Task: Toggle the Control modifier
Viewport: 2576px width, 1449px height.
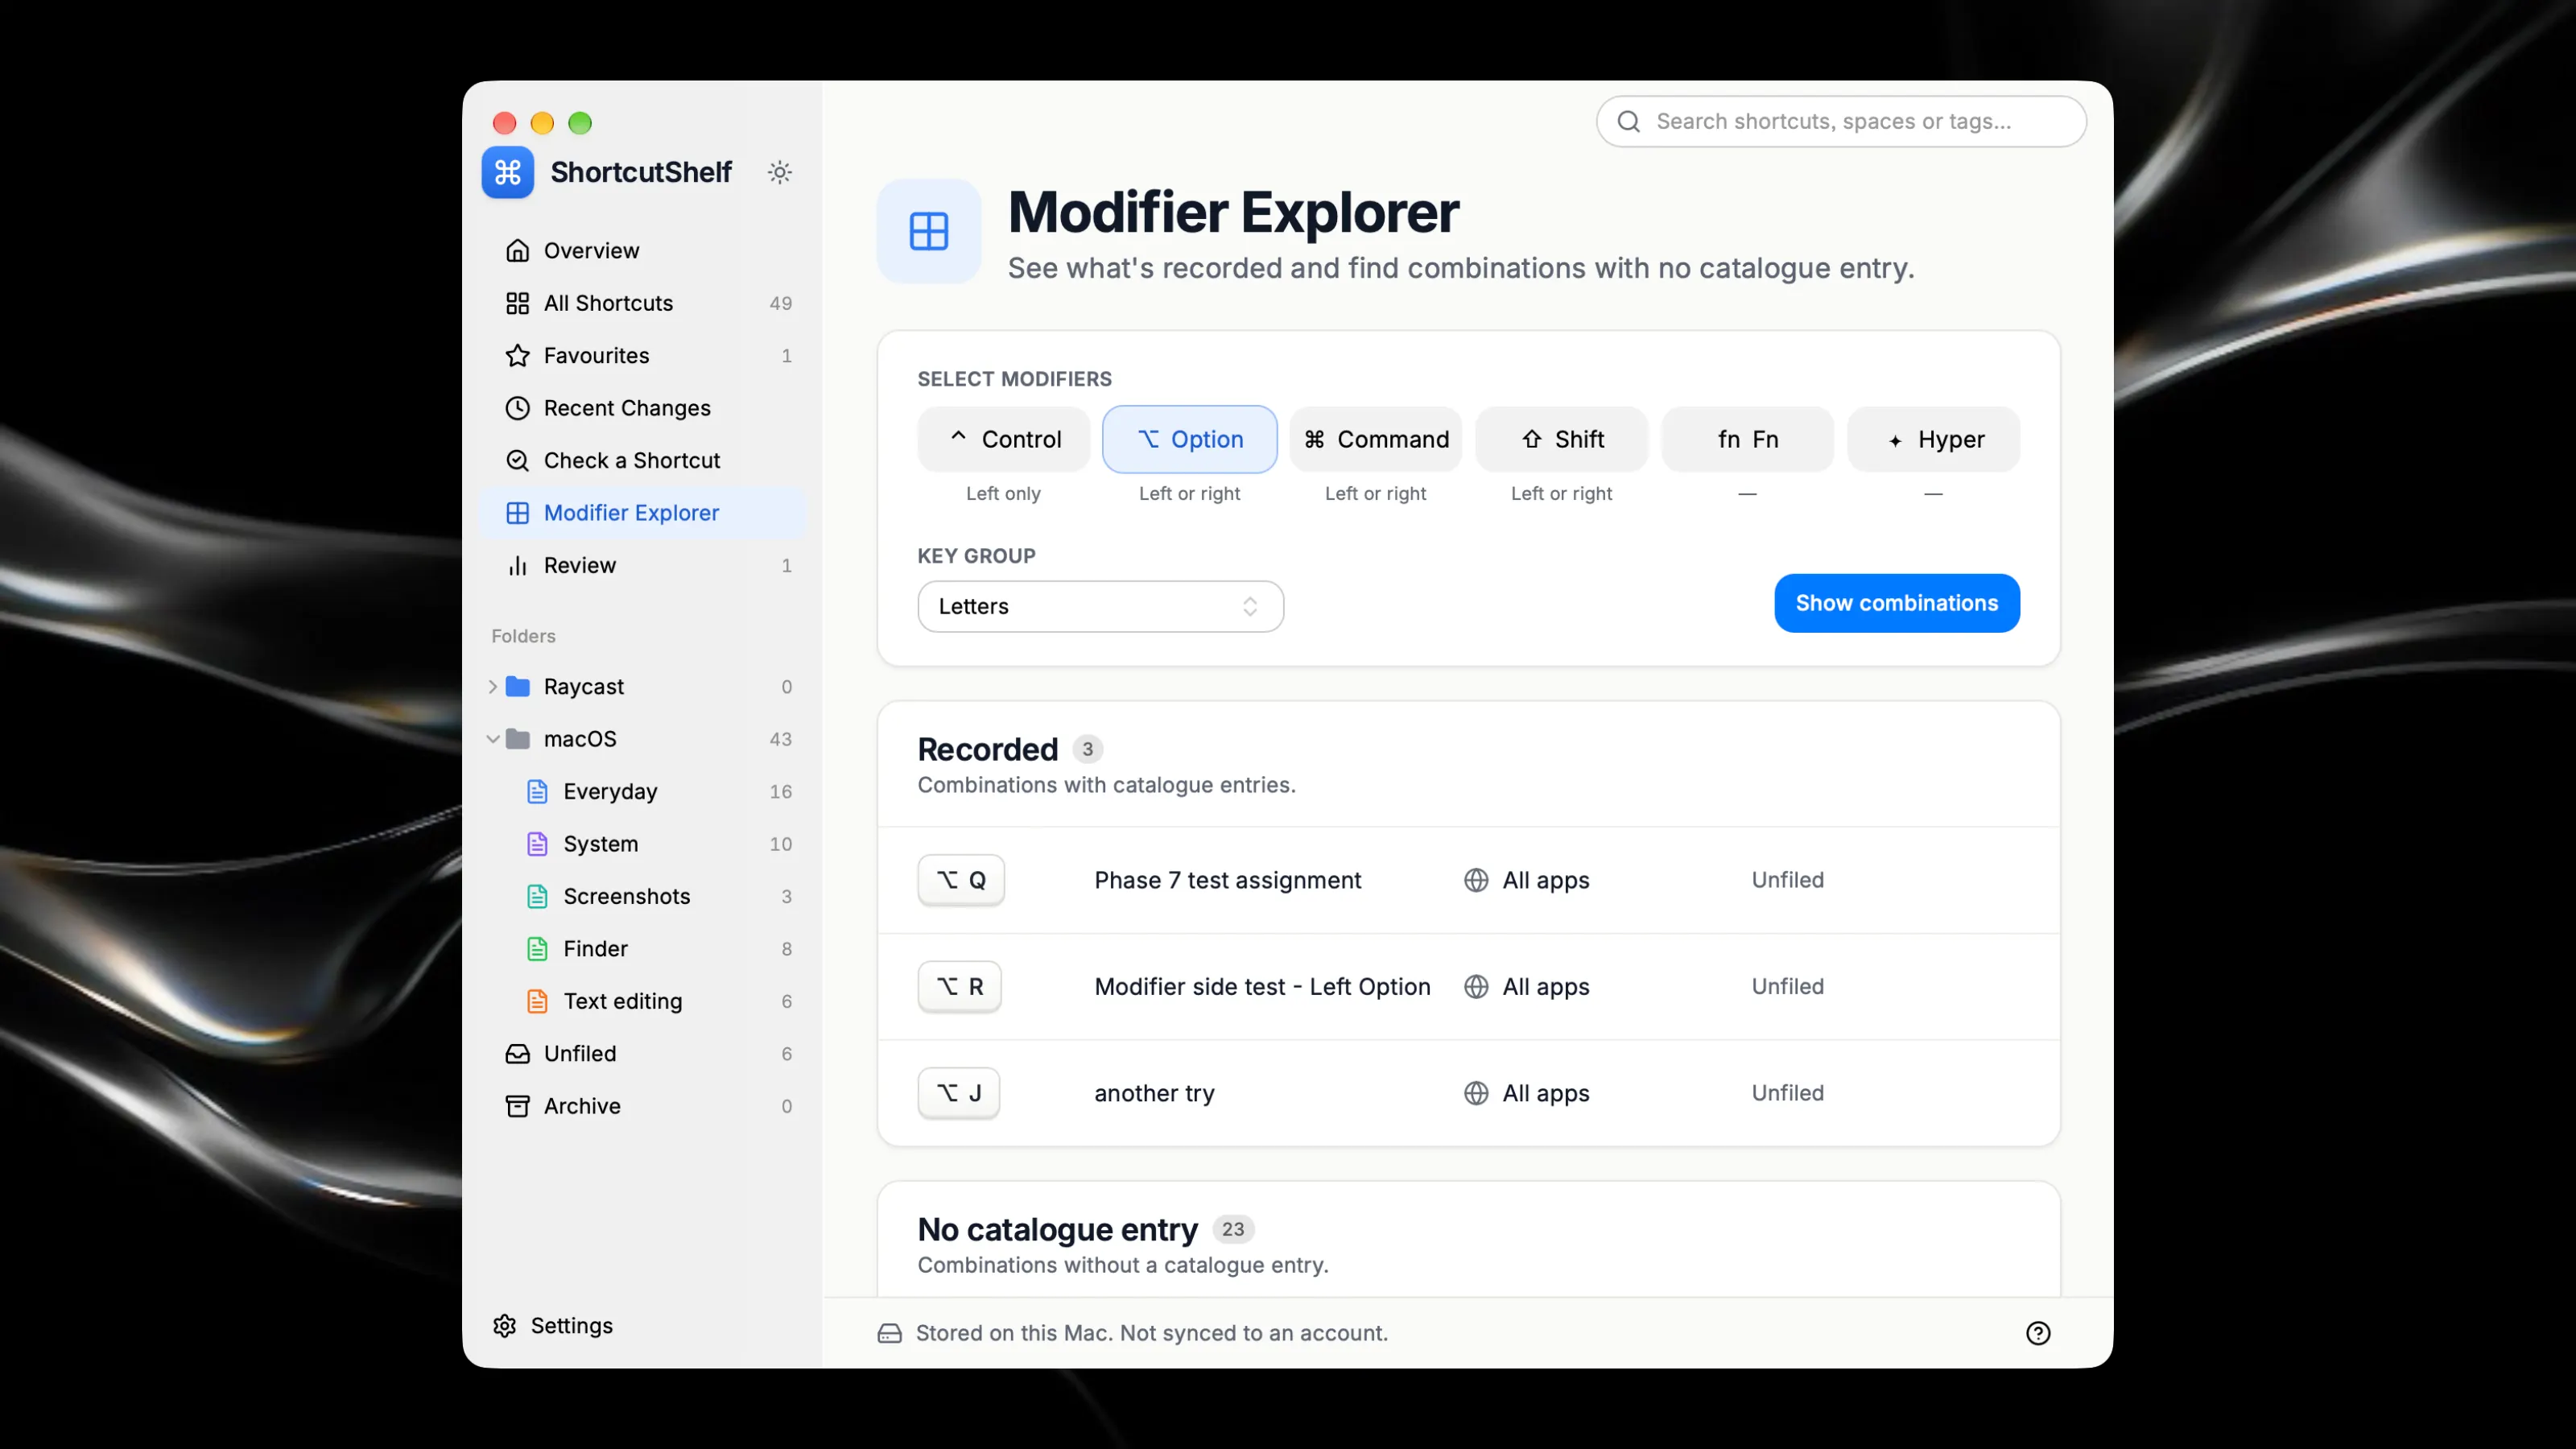Action: point(1003,439)
